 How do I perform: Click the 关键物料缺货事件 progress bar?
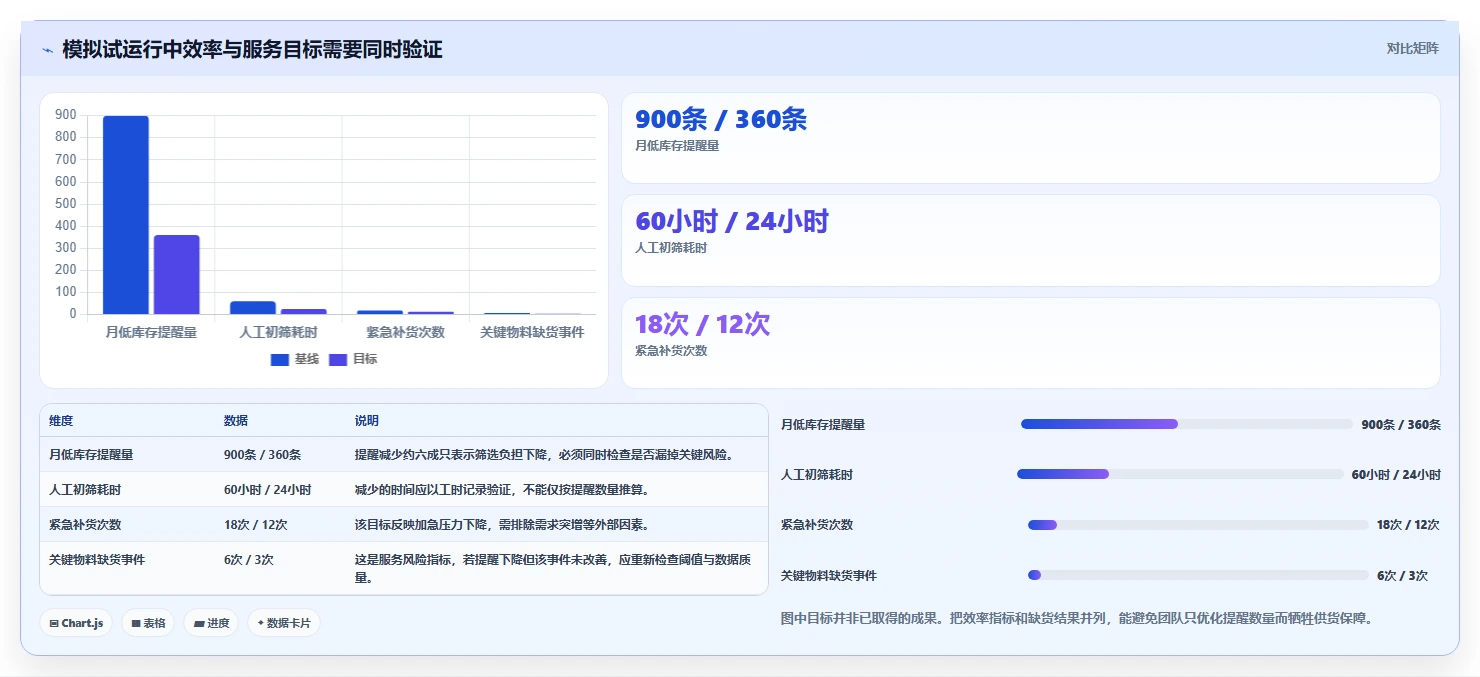1198,575
